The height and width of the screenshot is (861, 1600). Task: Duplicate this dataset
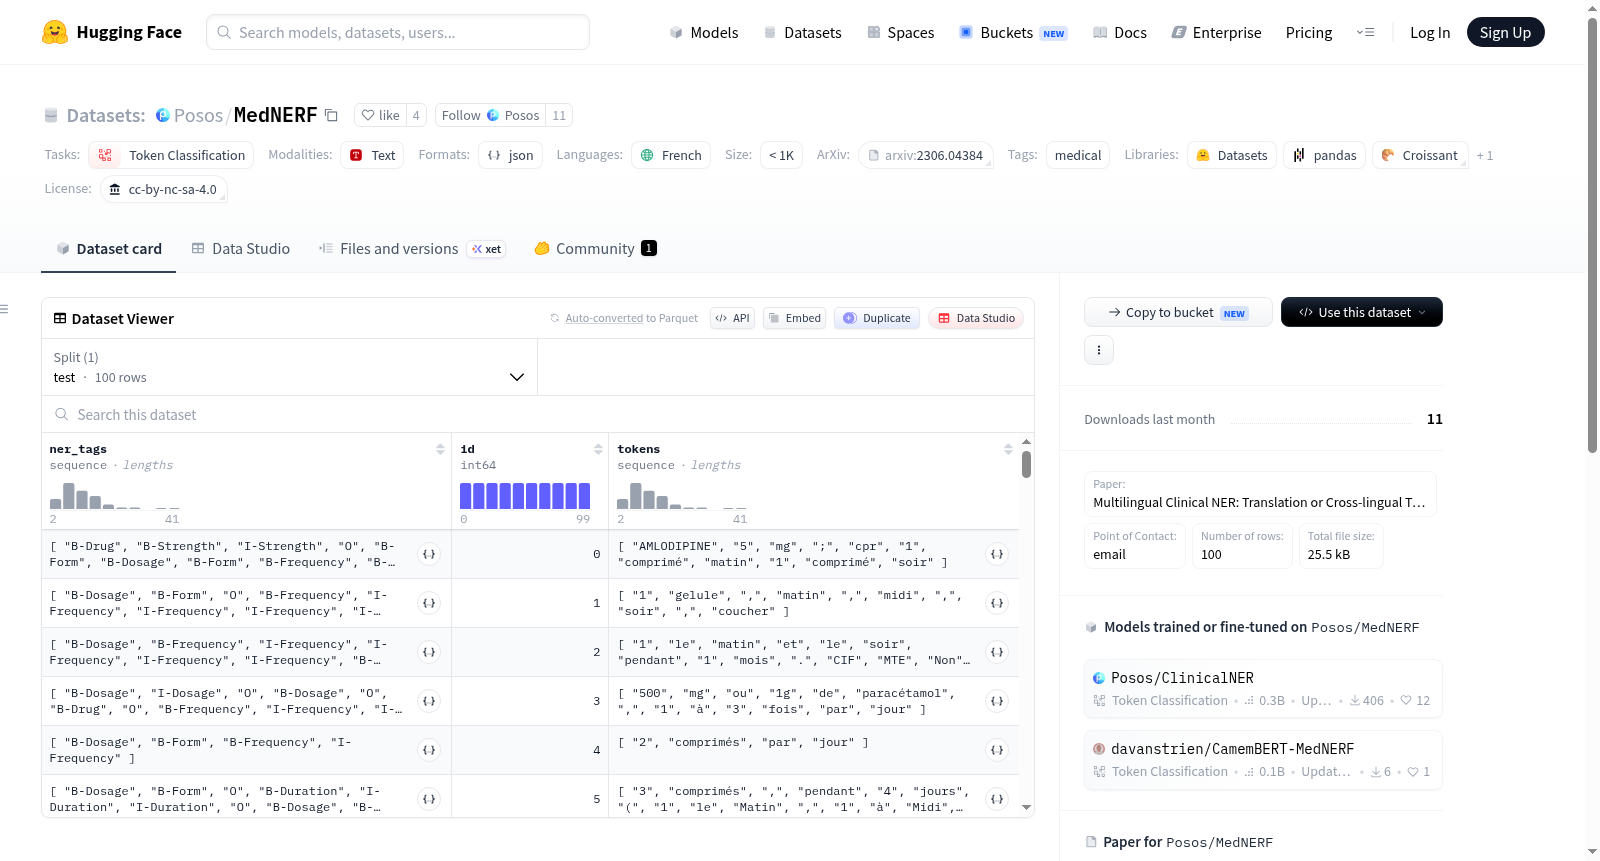(x=876, y=318)
